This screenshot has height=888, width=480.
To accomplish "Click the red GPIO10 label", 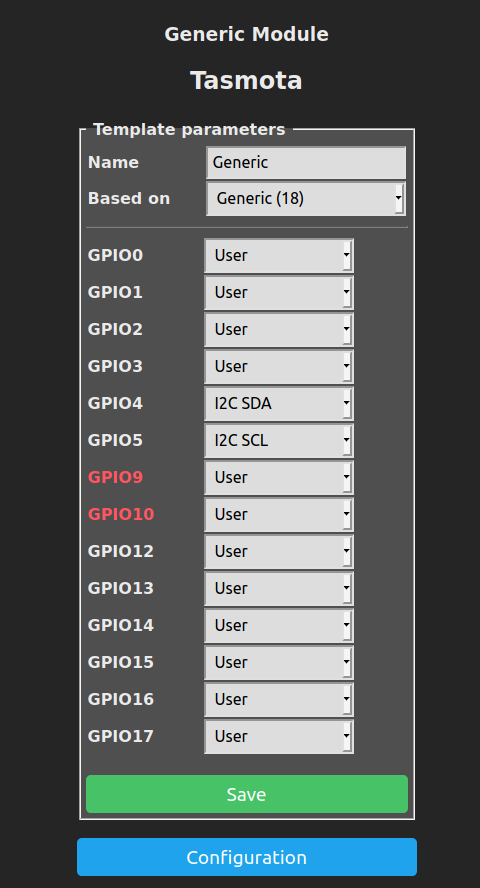I will [121, 514].
